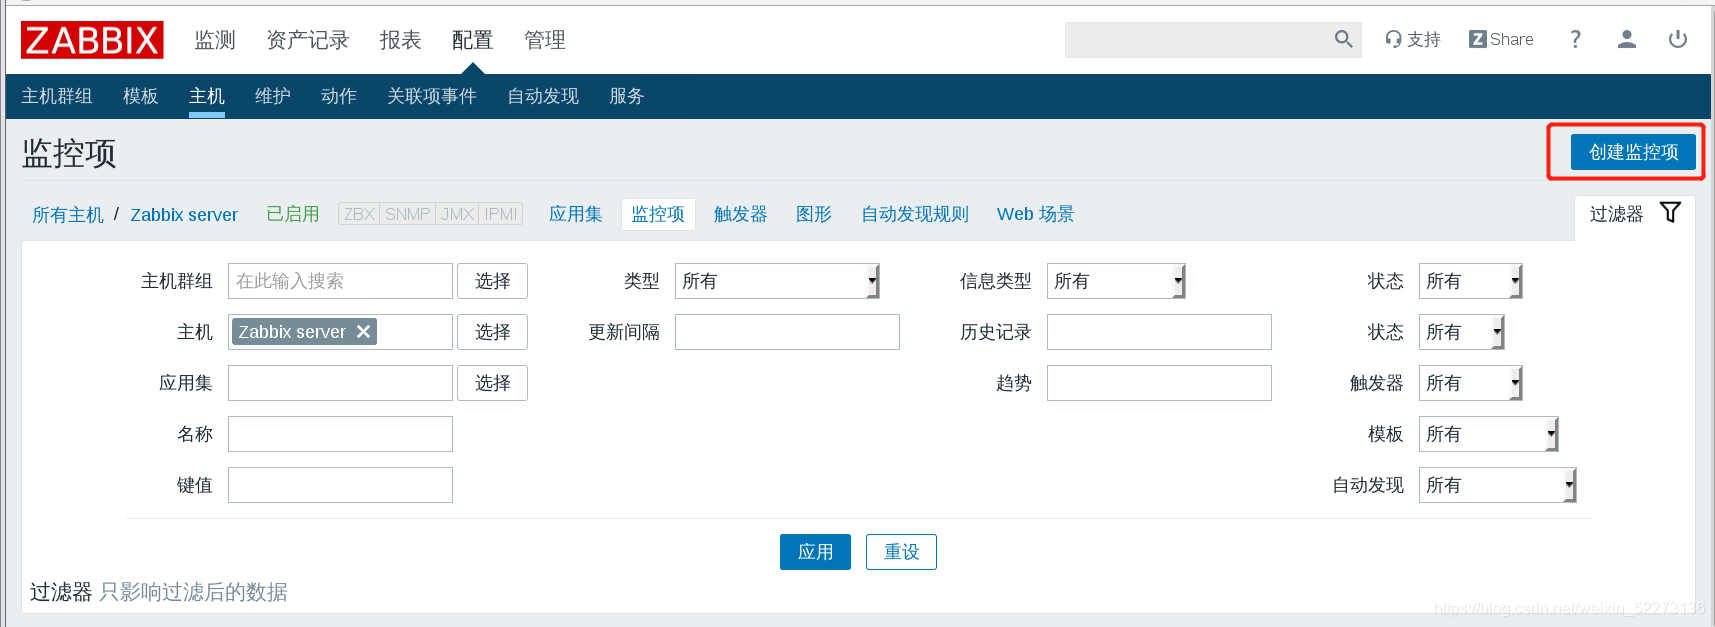Switch to the 触发器 tab

point(741,214)
